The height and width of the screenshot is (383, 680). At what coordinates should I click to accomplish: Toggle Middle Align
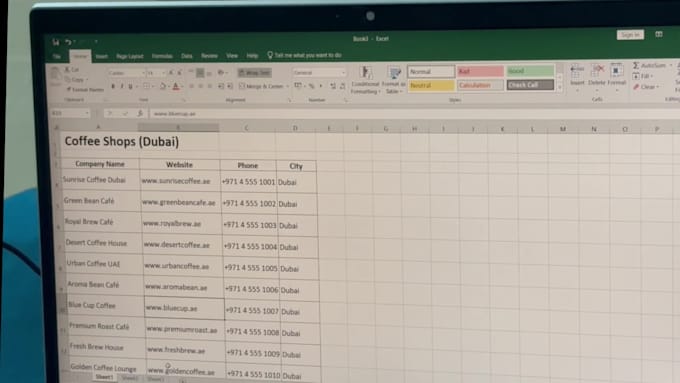pos(200,73)
